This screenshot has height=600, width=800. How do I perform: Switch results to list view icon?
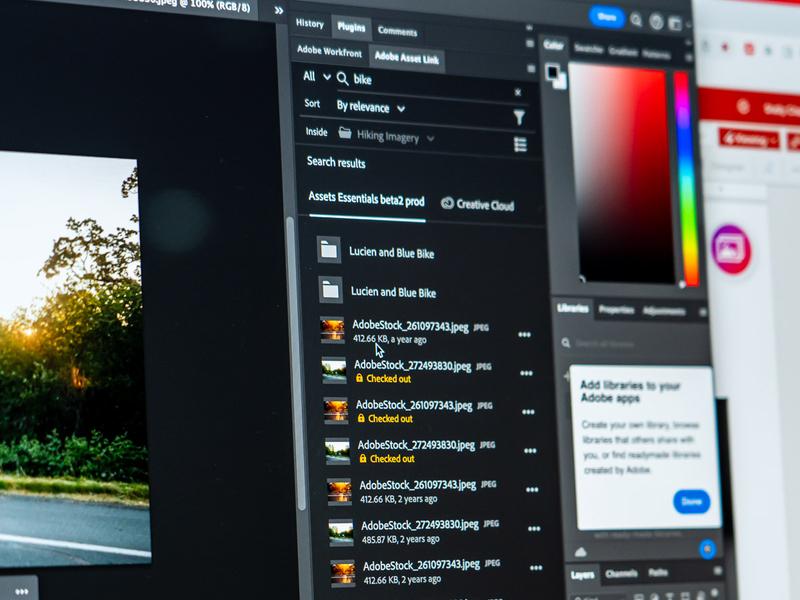[x=520, y=145]
